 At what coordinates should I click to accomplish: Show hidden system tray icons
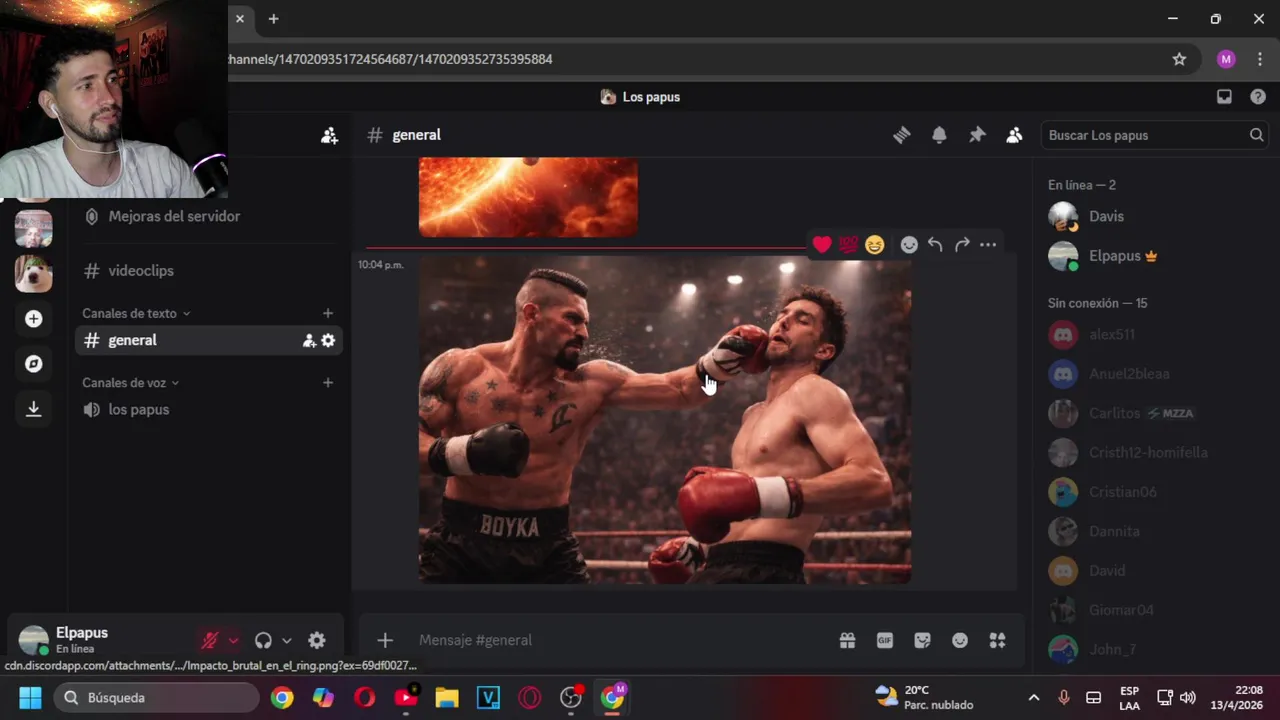pos(1034,697)
